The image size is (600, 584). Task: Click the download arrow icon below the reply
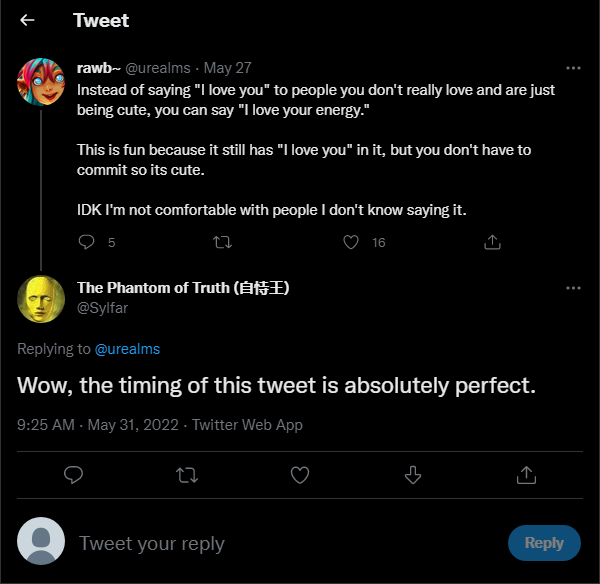coord(413,475)
